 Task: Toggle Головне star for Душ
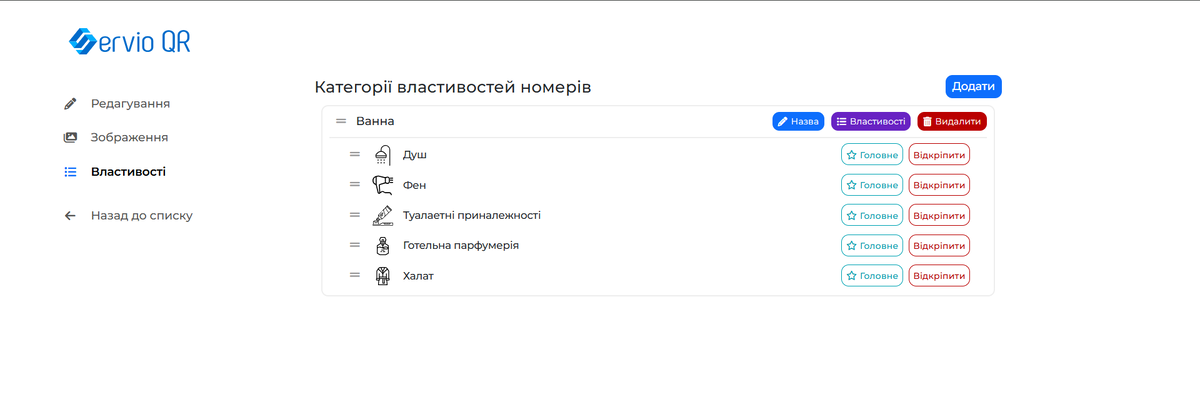(x=871, y=155)
